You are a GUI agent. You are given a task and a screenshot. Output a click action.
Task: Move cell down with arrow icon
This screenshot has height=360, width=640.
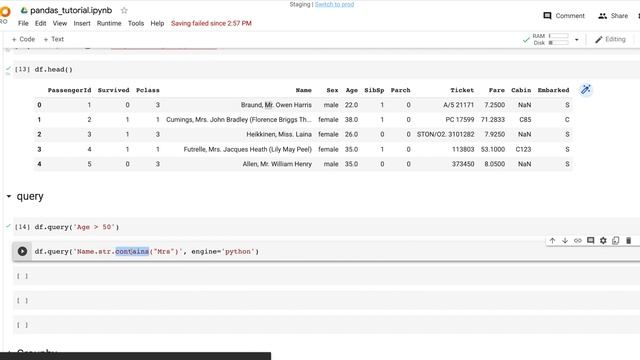[x=565, y=240]
